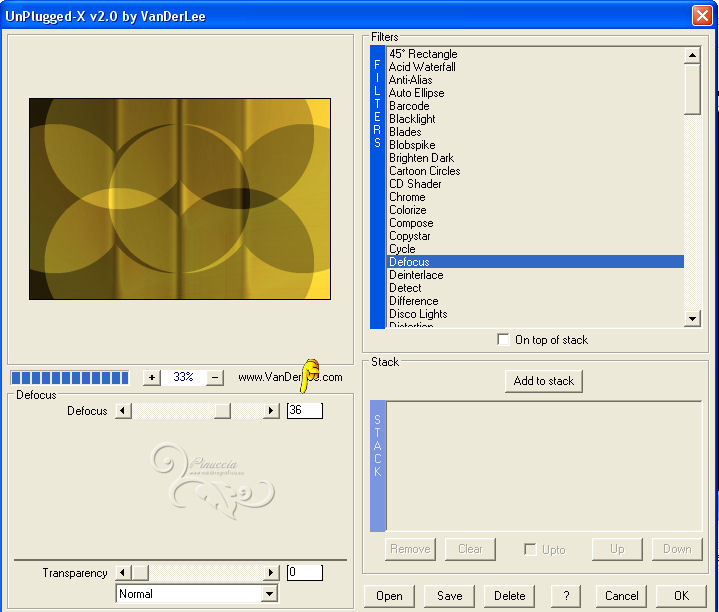Click the zoom out minus button

coord(215,378)
